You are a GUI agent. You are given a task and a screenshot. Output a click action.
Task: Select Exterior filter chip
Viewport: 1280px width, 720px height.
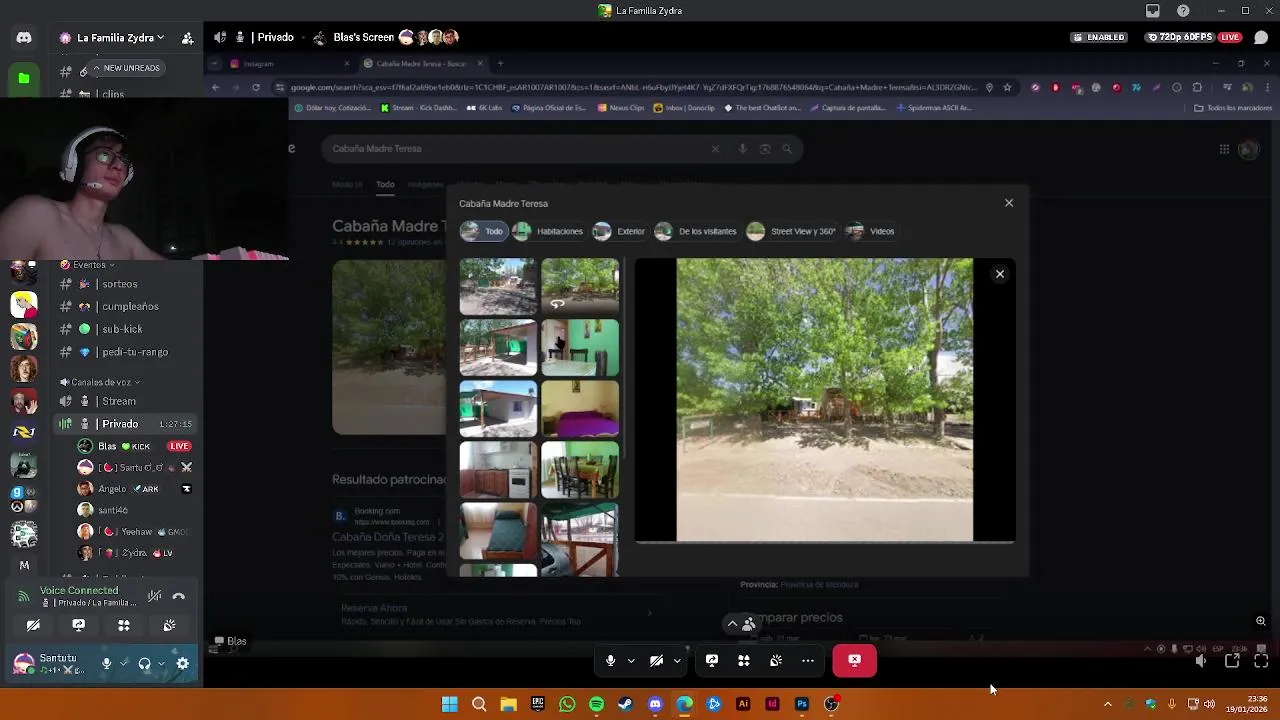point(619,231)
